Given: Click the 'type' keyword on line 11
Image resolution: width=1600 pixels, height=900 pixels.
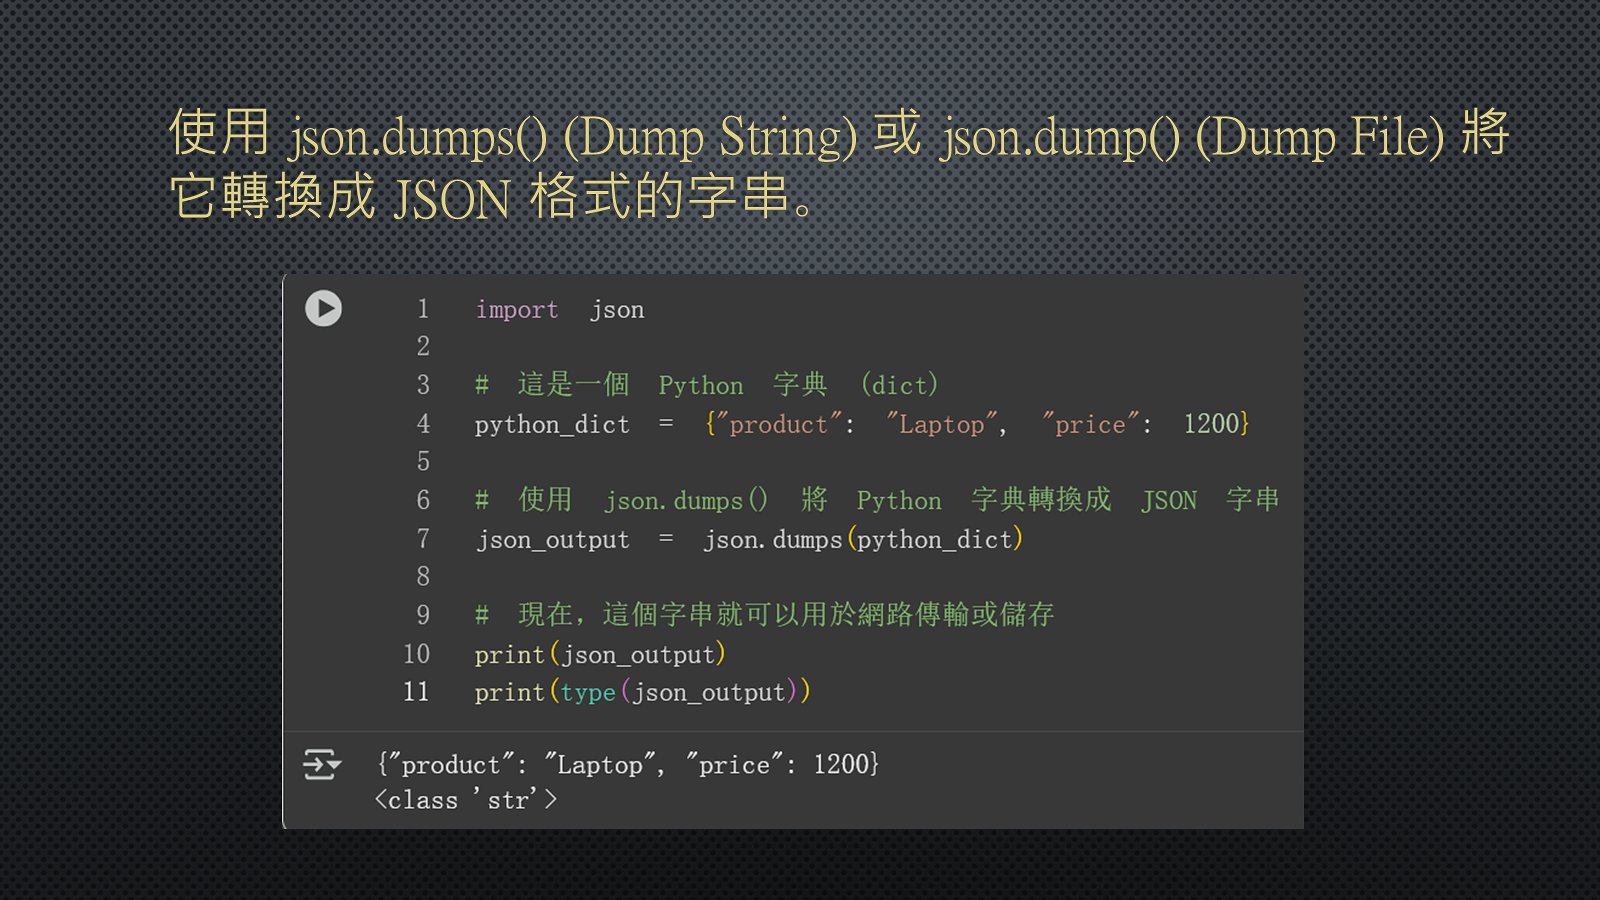Looking at the screenshot, I should [x=588, y=693].
